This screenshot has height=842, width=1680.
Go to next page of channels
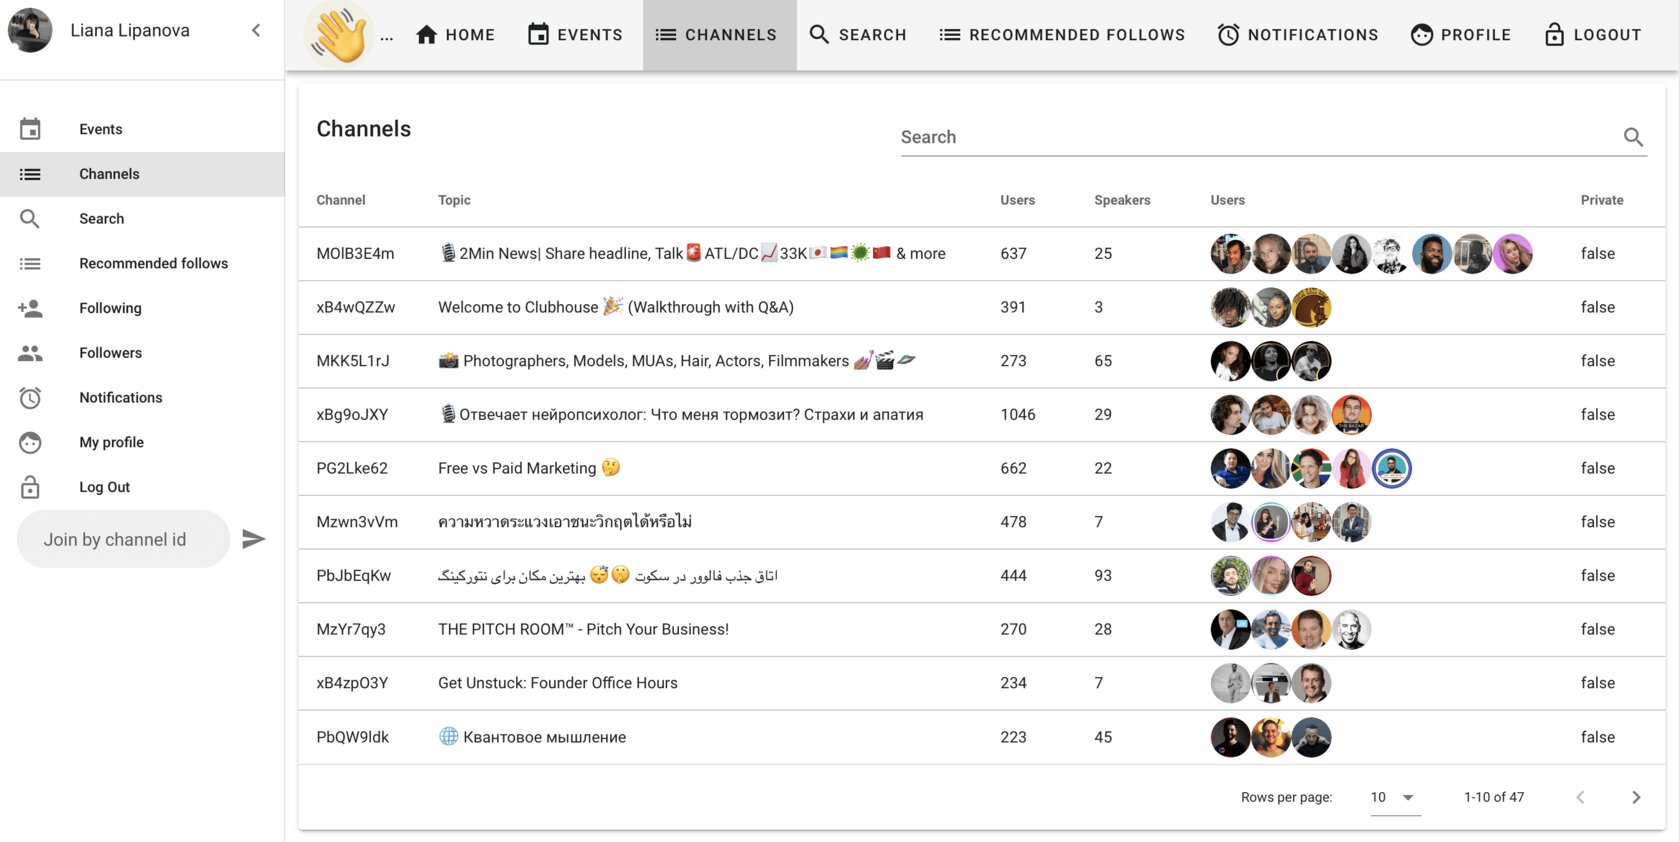(x=1636, y=797)
